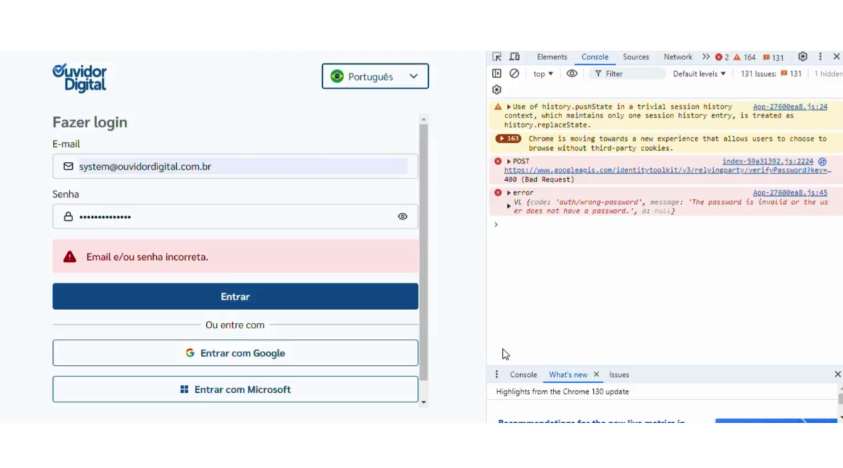Image resolution: width=843 pixels, height=468 pixels.
Task: Click the 131 Issues link in console toolbar
Action: pos(771,74)
